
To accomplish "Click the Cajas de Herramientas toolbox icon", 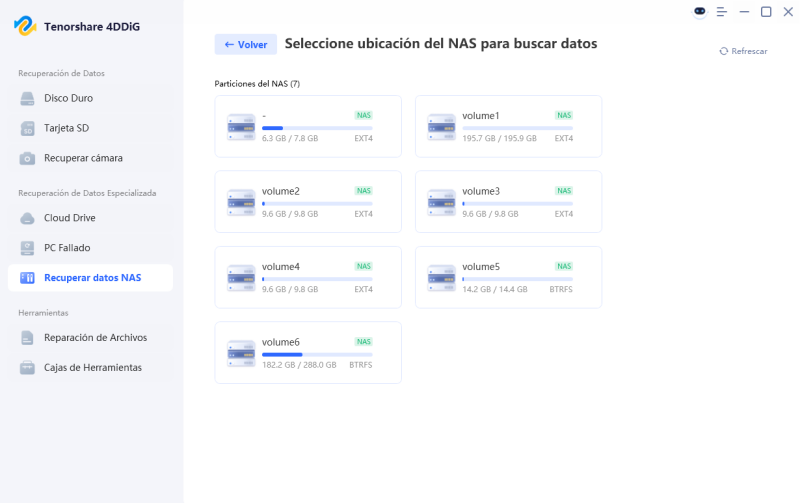I will coord(28,368).
